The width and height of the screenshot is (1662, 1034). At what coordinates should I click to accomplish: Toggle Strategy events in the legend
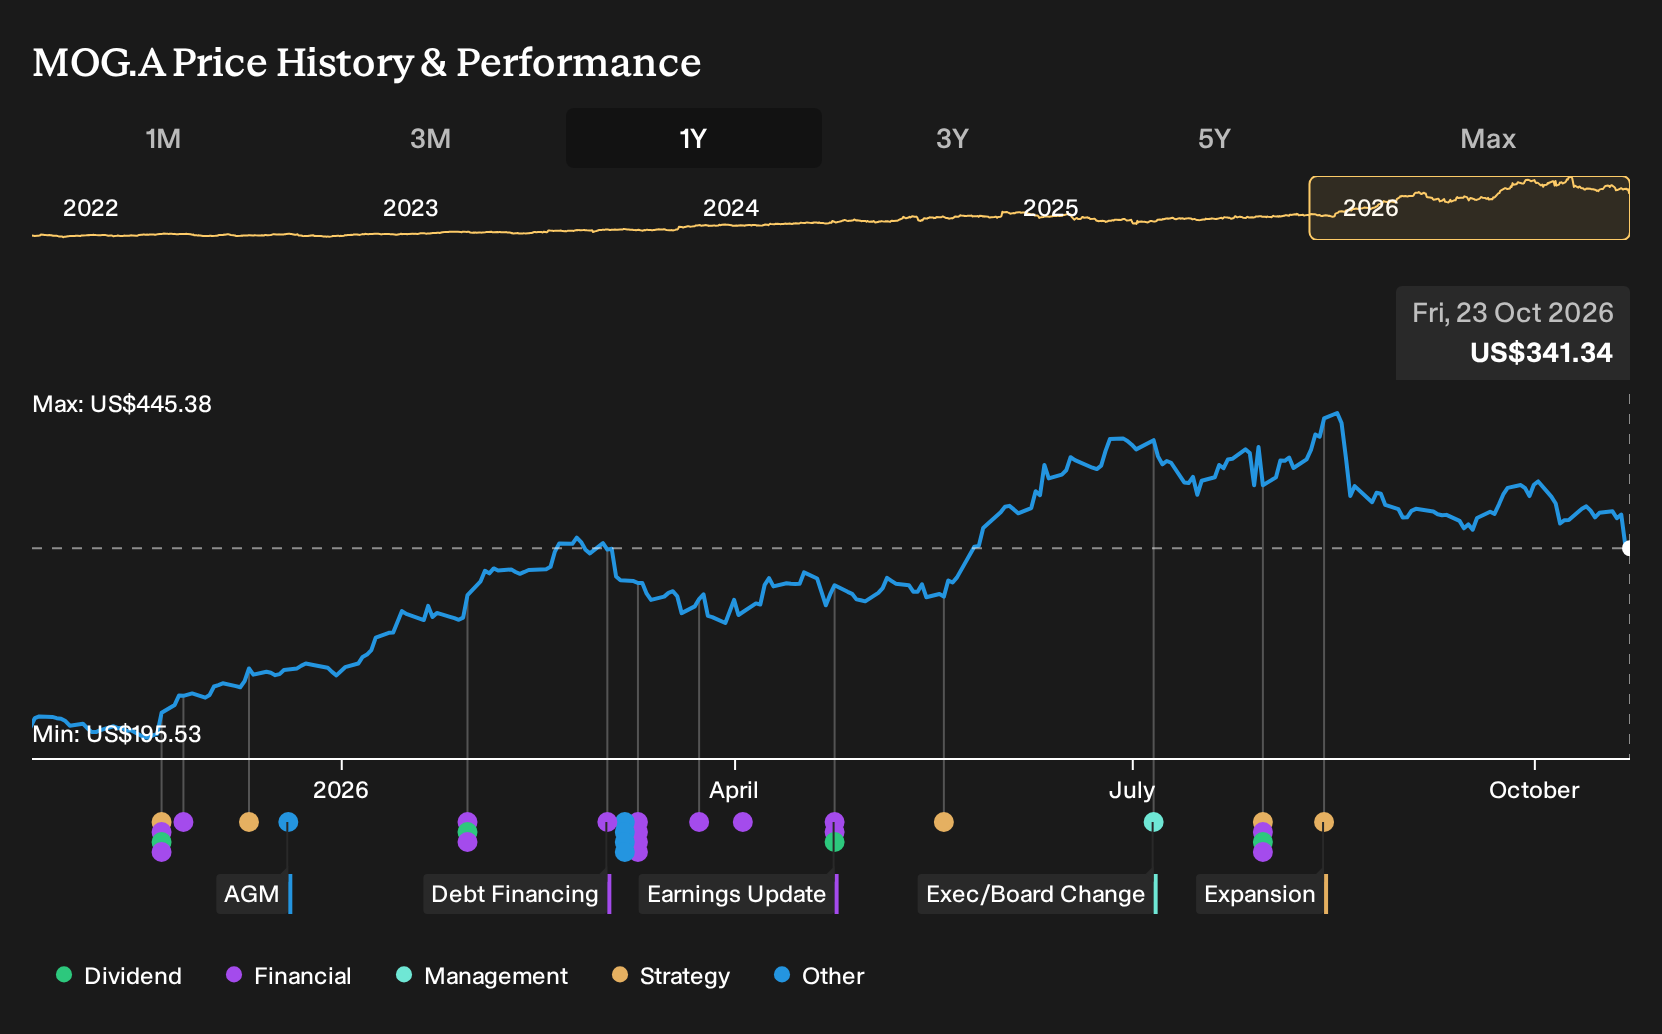click(670, 976)
